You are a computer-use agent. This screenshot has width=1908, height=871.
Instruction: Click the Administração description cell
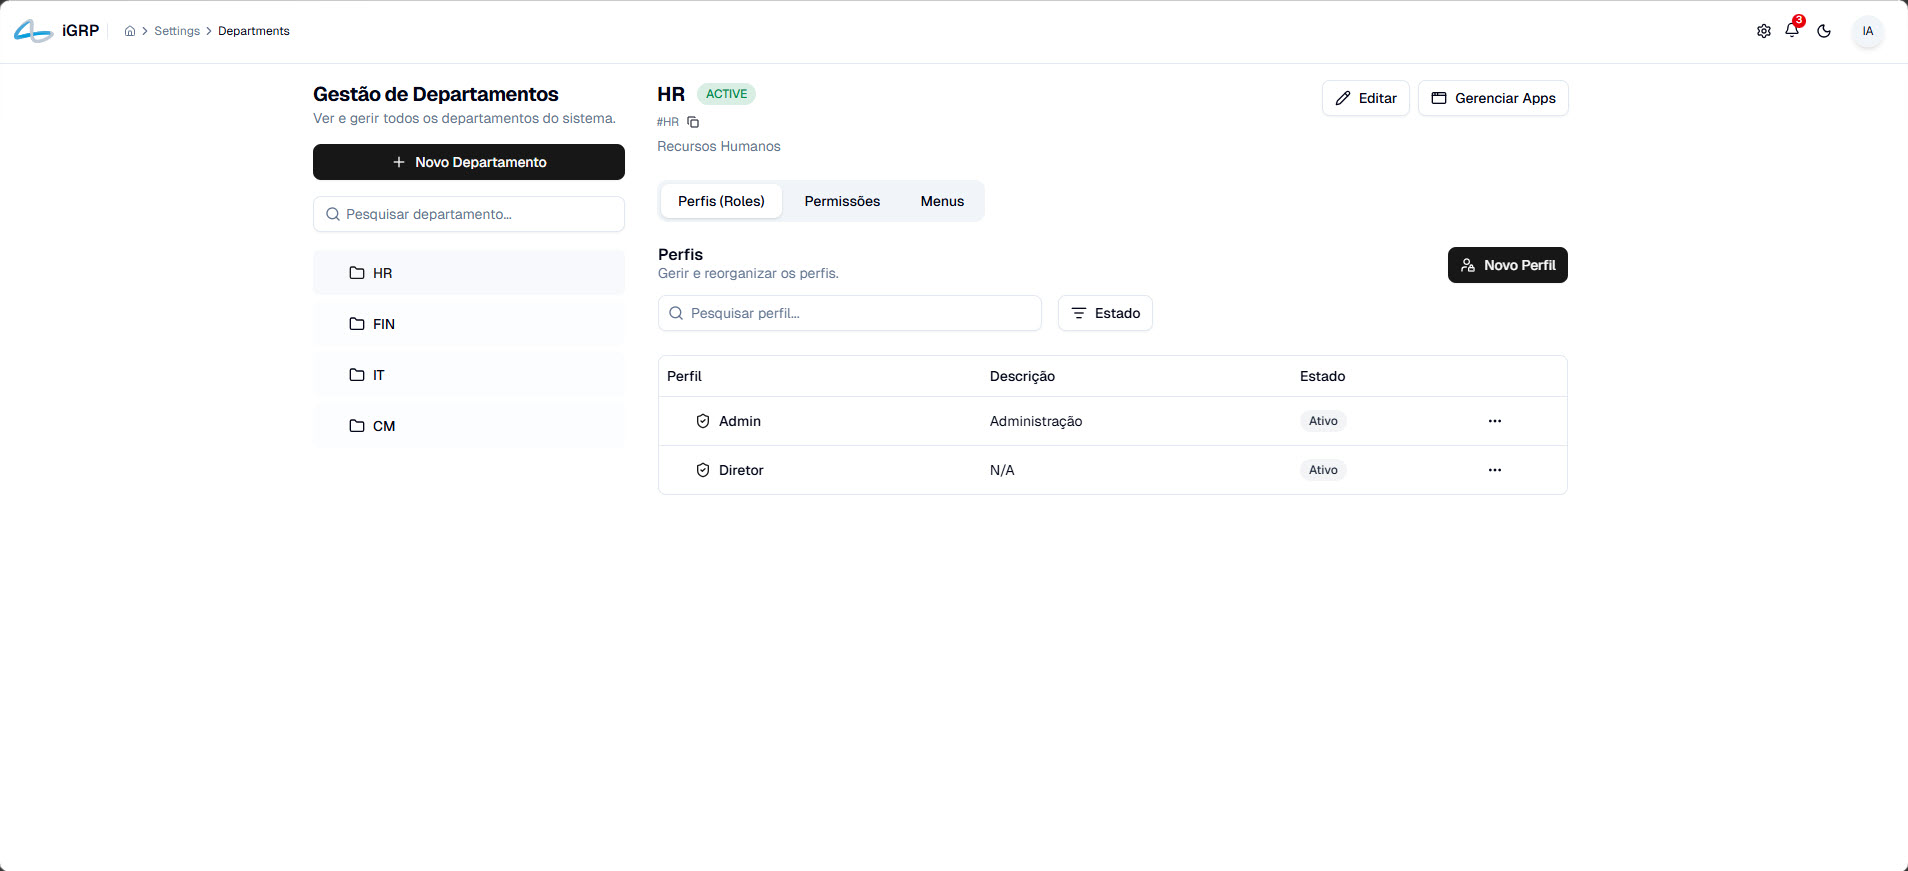1036,421
